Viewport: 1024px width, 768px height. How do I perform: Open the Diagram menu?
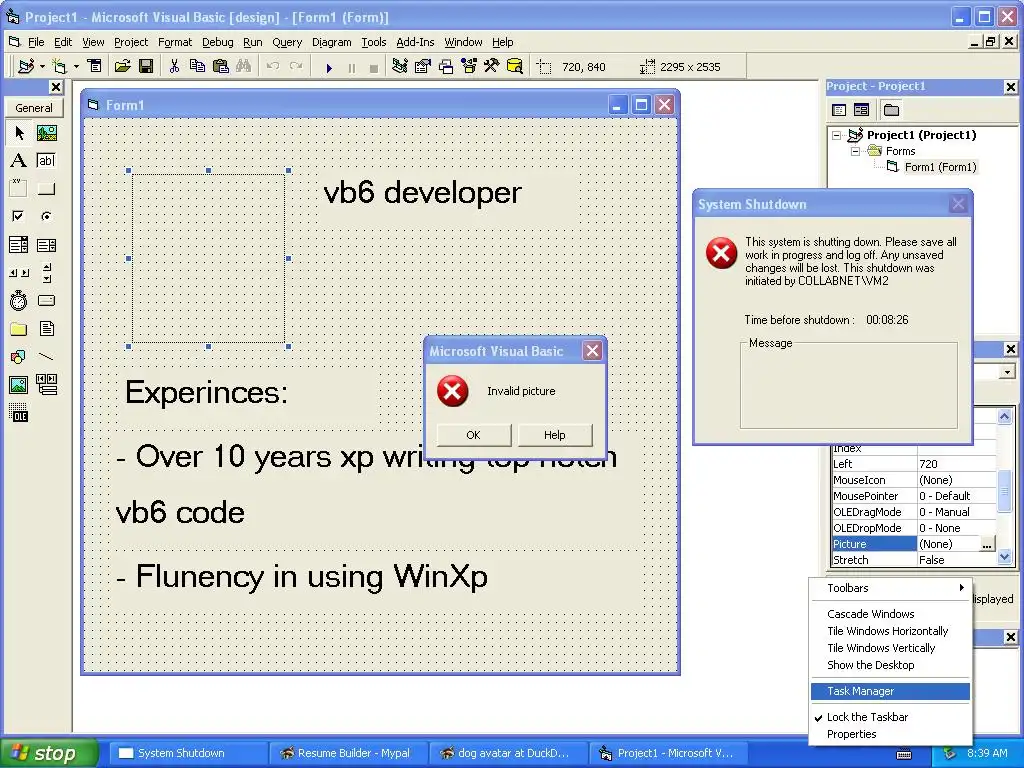[x=331, y=42]
